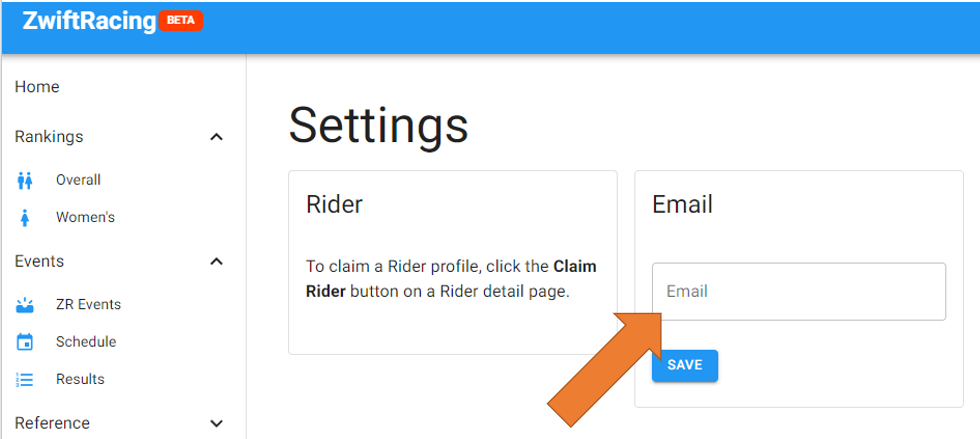Click the Women's rankings person icon

[25, 218]
